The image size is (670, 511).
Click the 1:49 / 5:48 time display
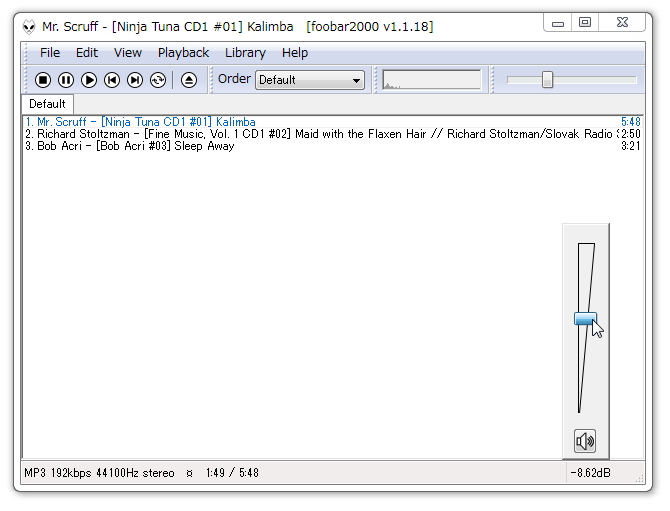[232, 473]
